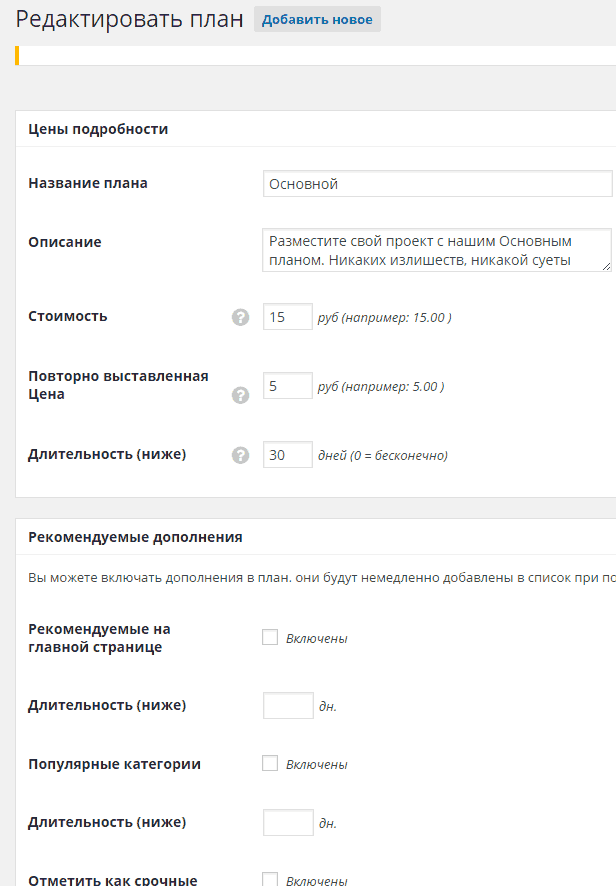Grab the resize handle of the Описание textarea
616x886 pixels.
(x=606, y=266)
